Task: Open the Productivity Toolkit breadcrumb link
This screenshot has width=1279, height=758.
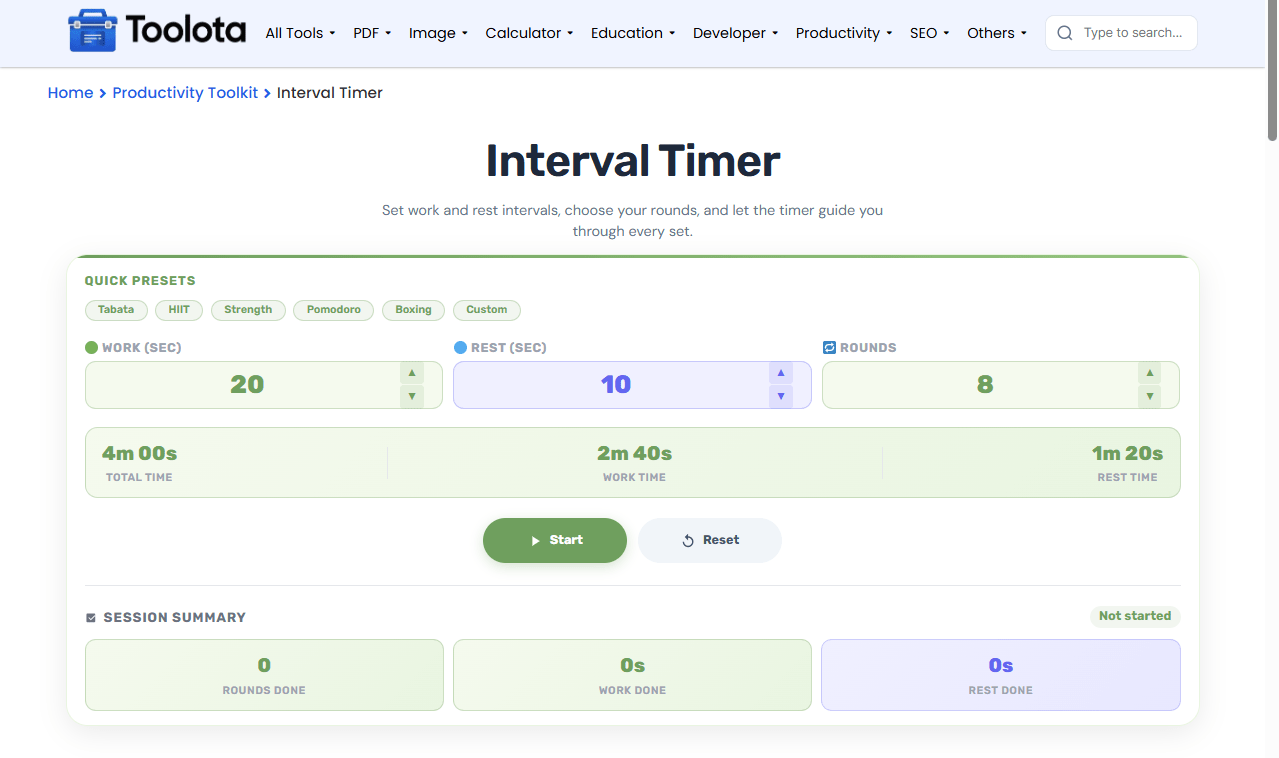Action: point(185,93)
